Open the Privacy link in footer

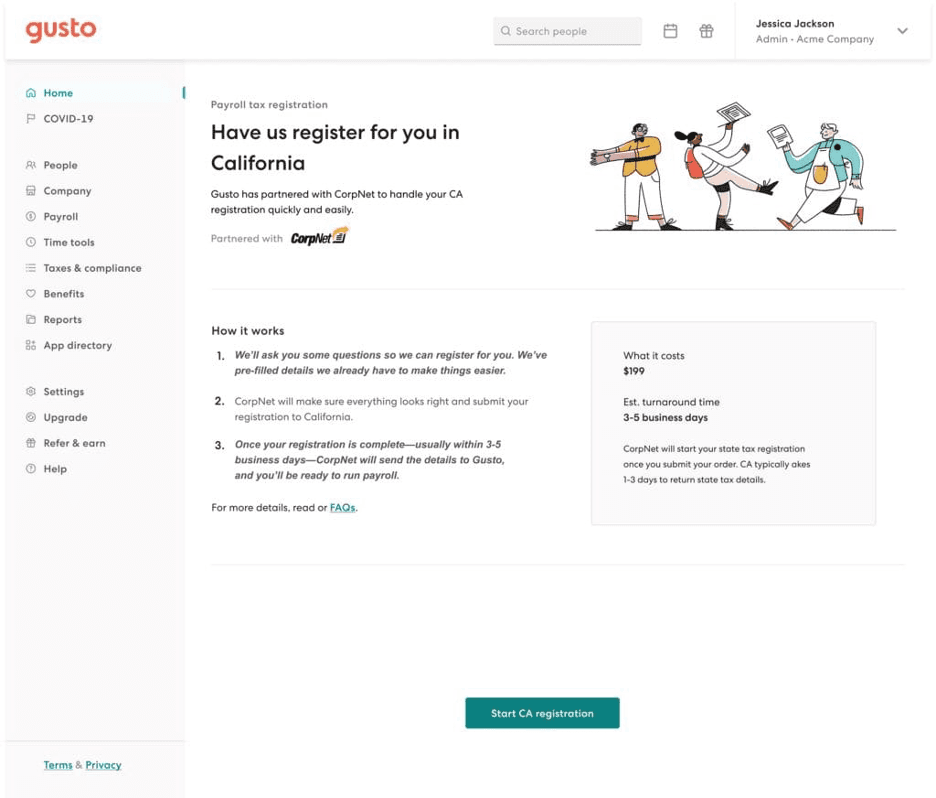[103, 765]
